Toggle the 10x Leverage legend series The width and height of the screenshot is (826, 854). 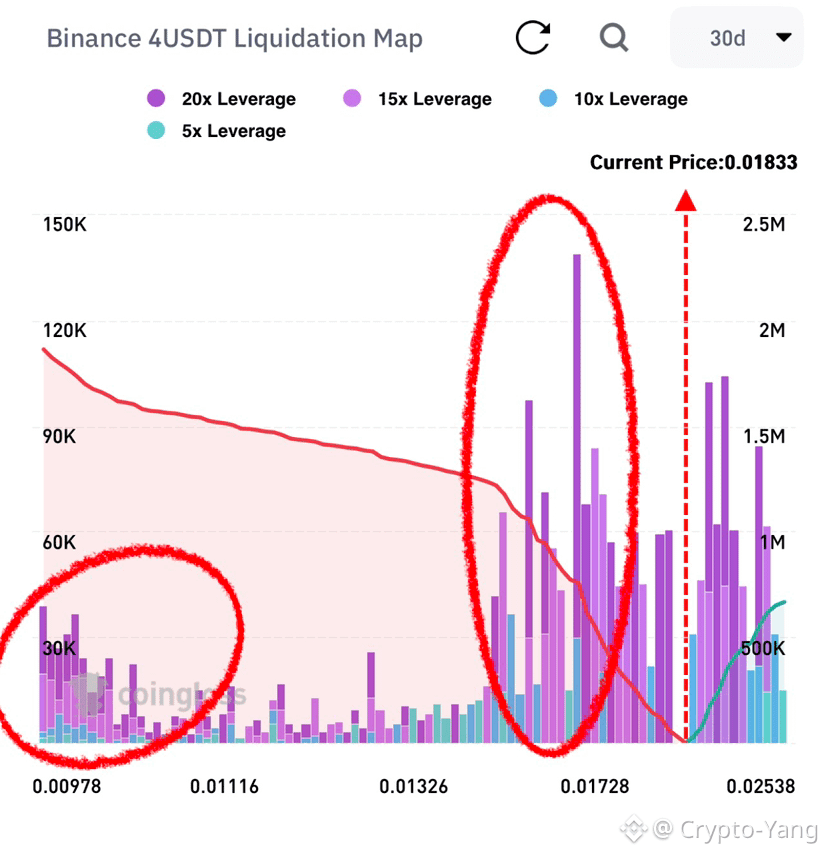point(613,99)
